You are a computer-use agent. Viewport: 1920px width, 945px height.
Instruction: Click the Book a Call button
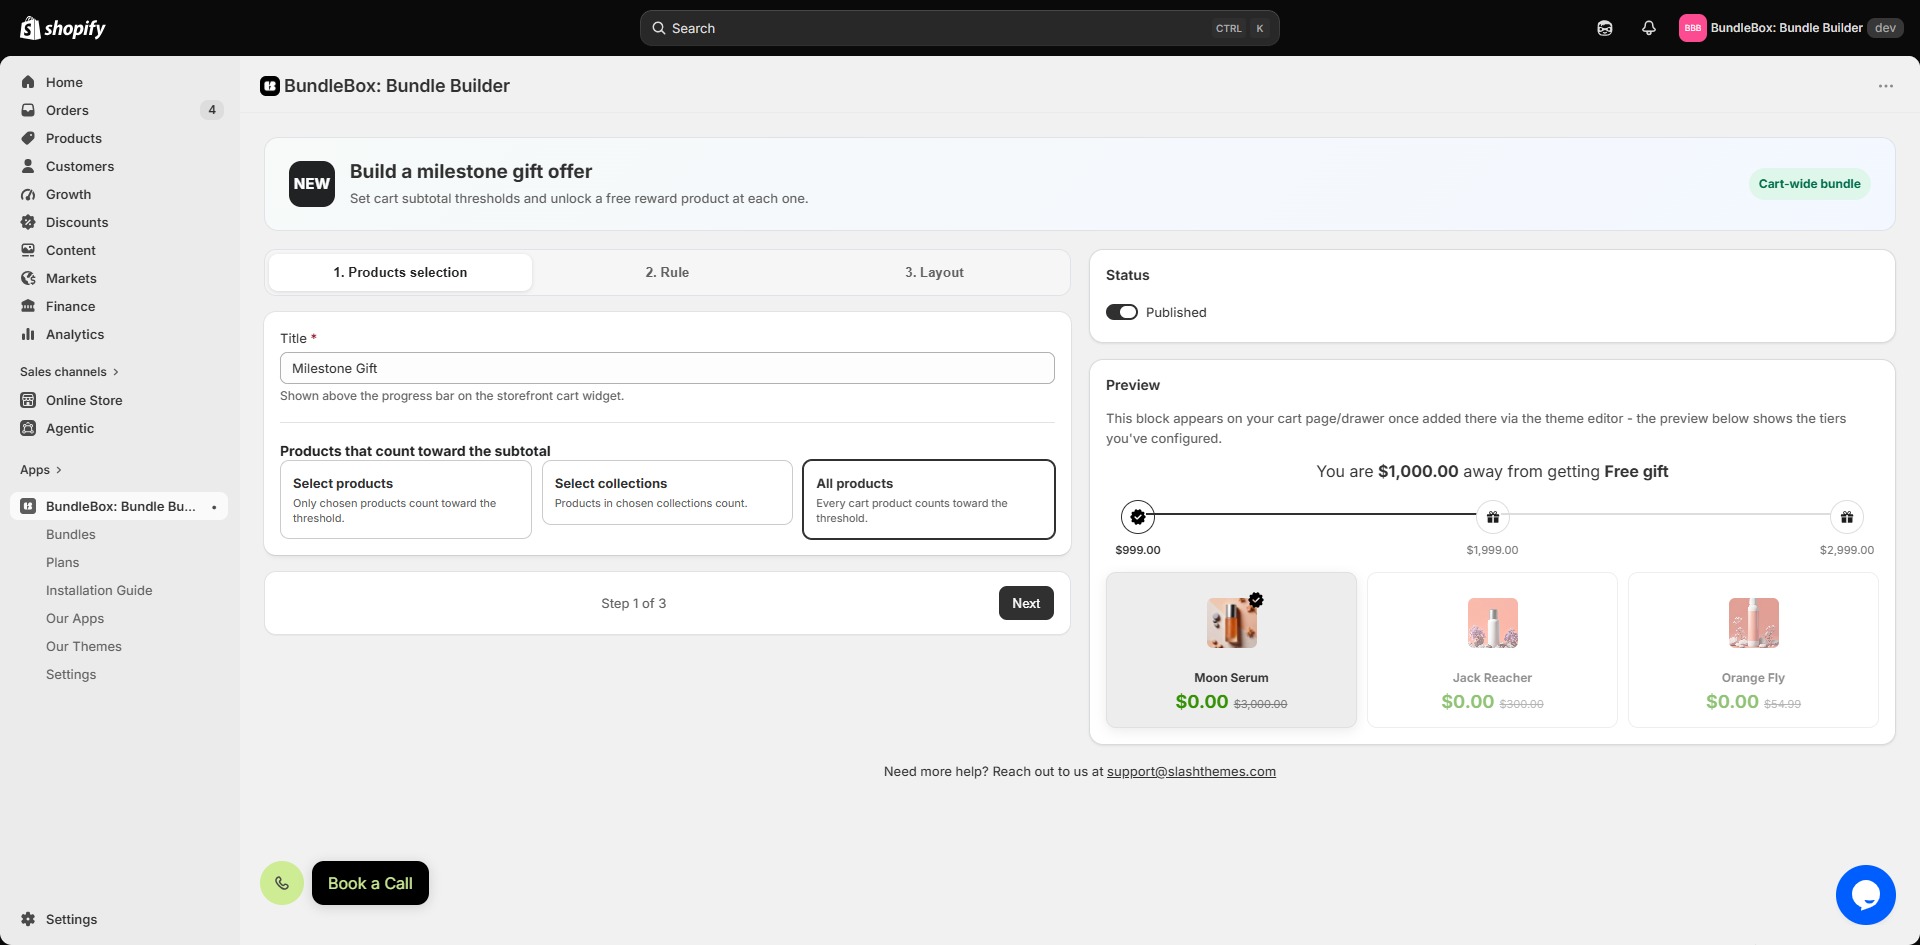pos(370,883)
